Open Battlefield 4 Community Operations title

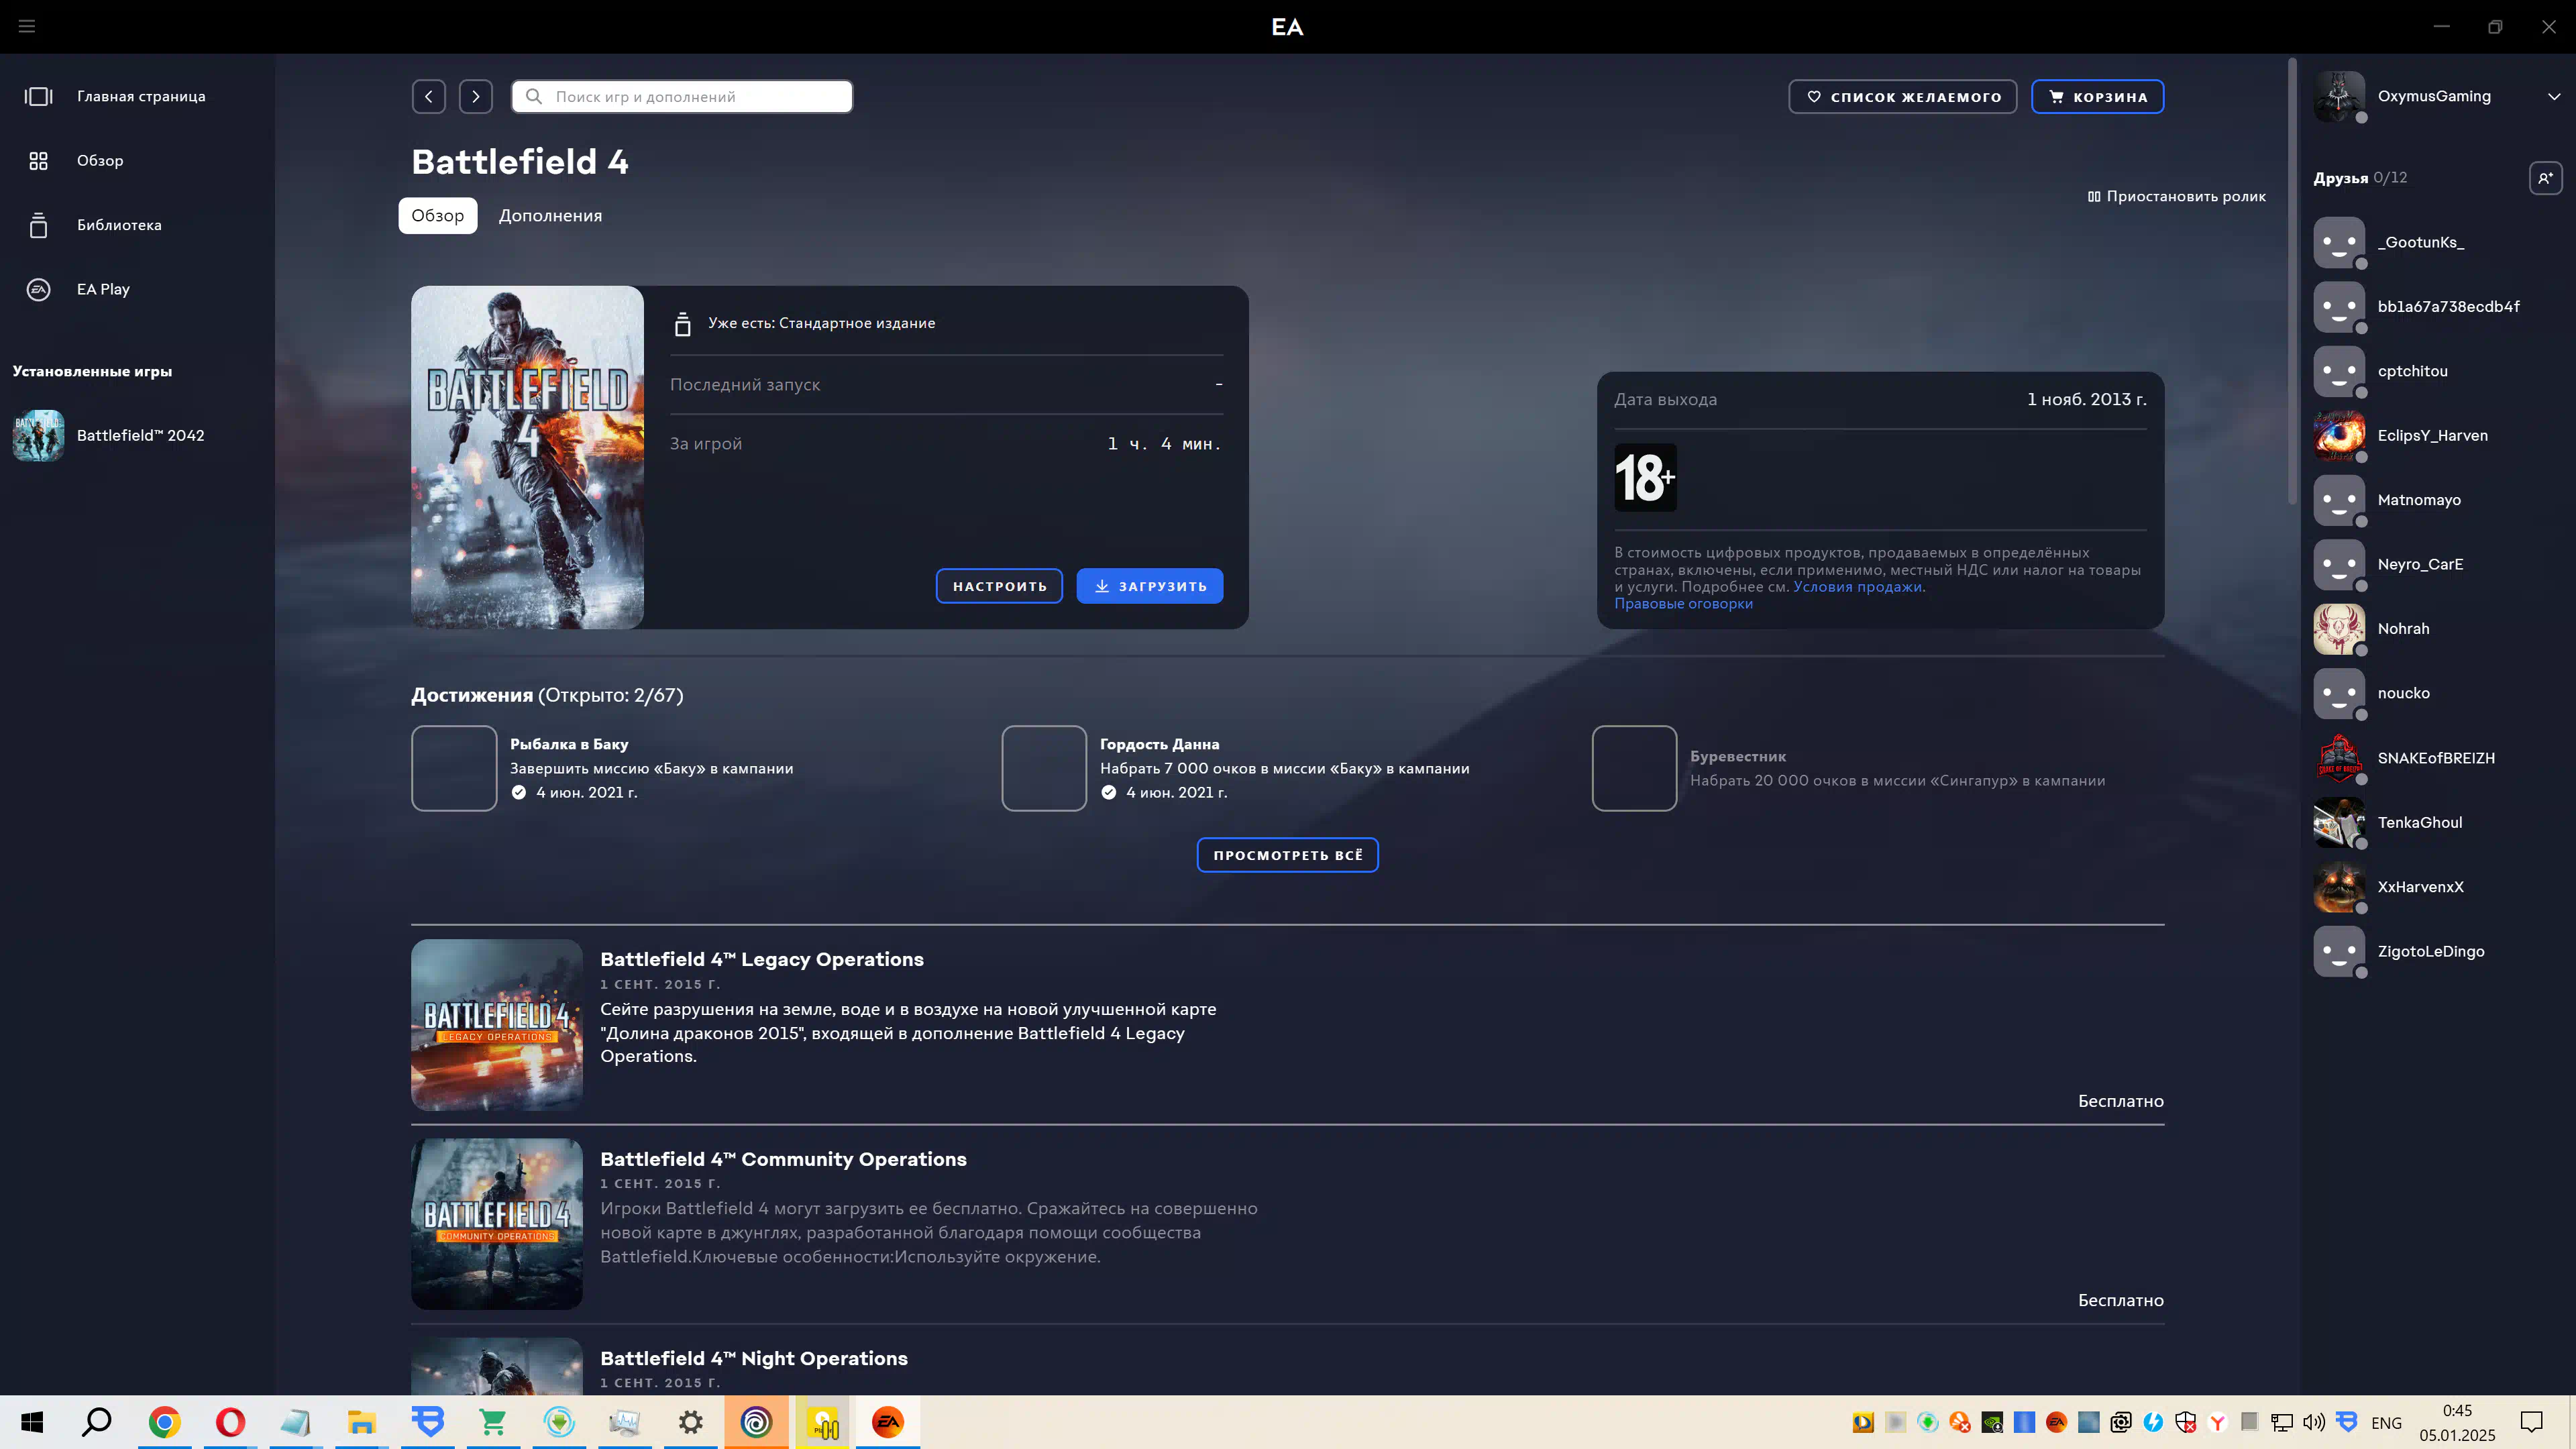(x=783, y=1159)
